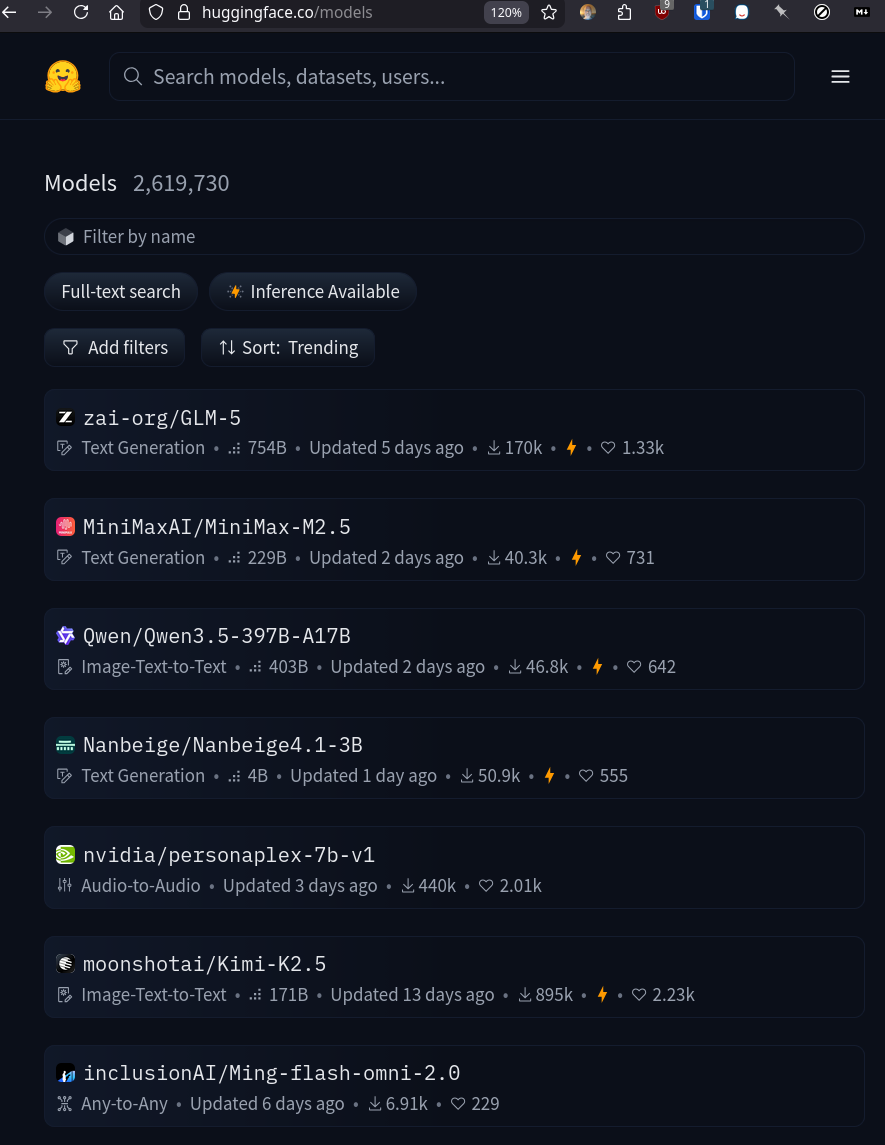Open MiniMaxAI/MiniMax-M2.5 model card

[217, 527]
